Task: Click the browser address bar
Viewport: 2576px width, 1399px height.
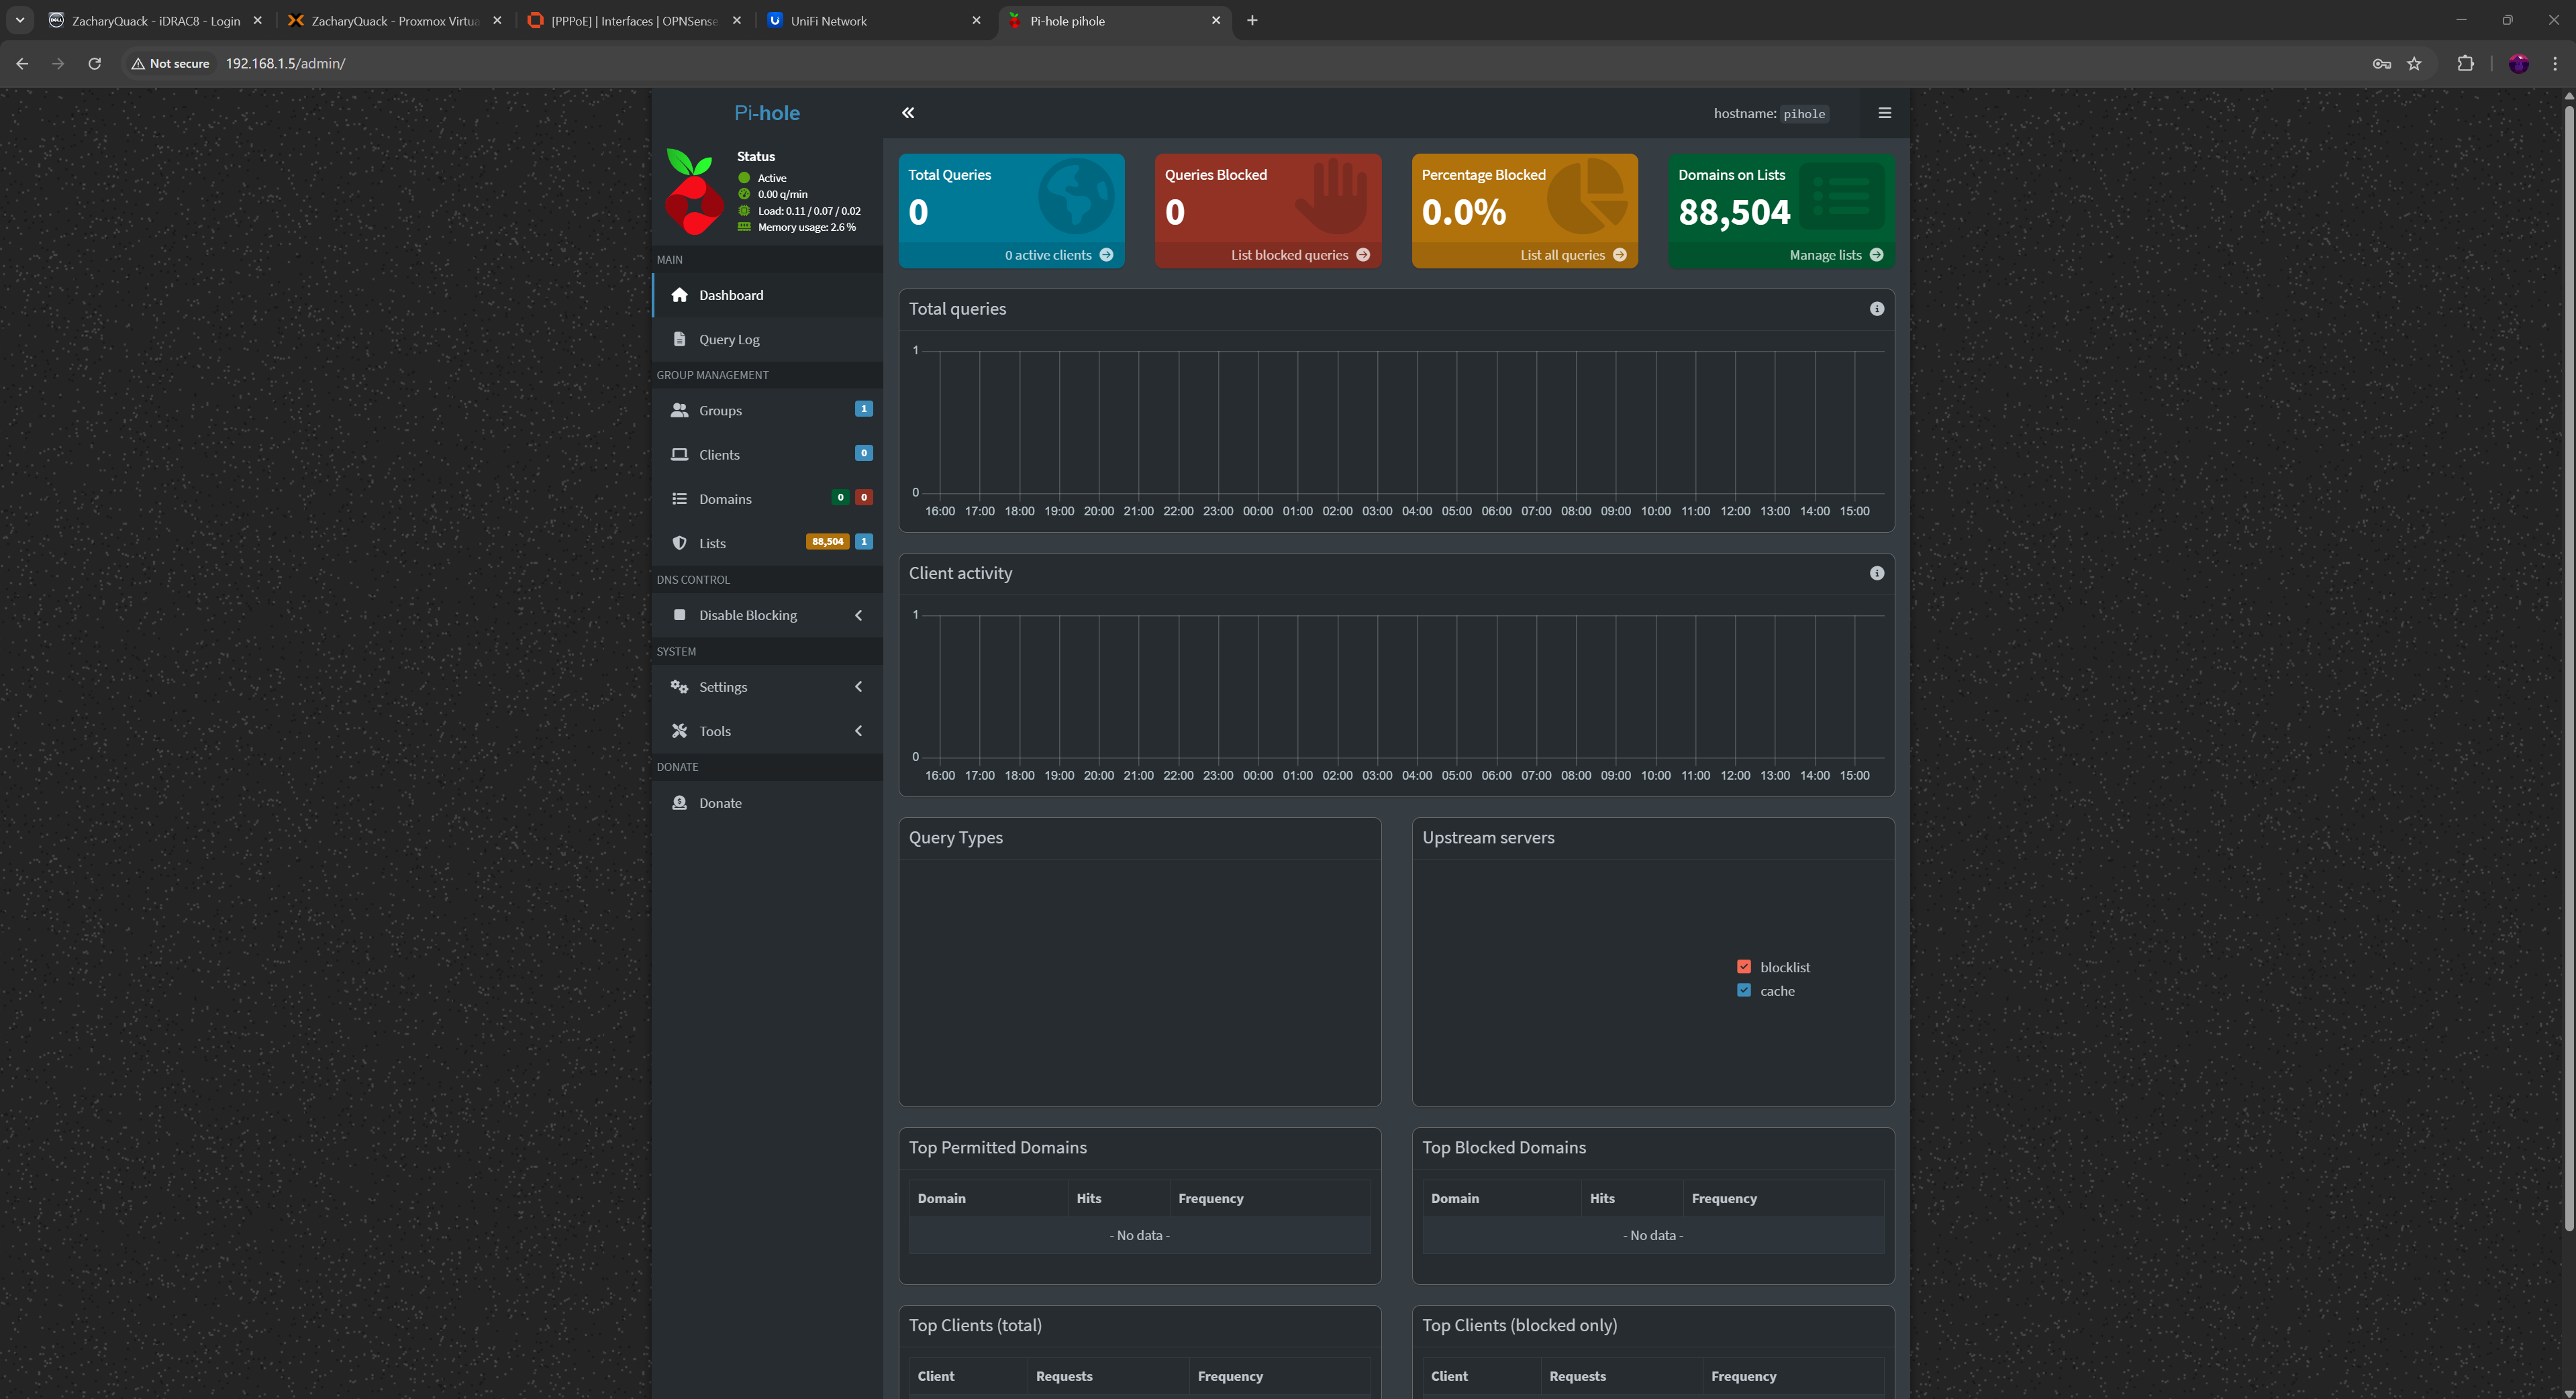Action: (x=1200, y=64)
